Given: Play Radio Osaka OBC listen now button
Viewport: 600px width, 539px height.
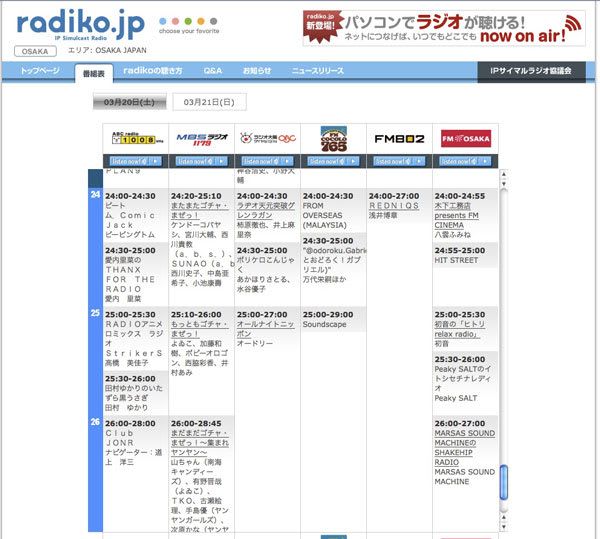Looking at the screenshot, I should tap(267, 161).
